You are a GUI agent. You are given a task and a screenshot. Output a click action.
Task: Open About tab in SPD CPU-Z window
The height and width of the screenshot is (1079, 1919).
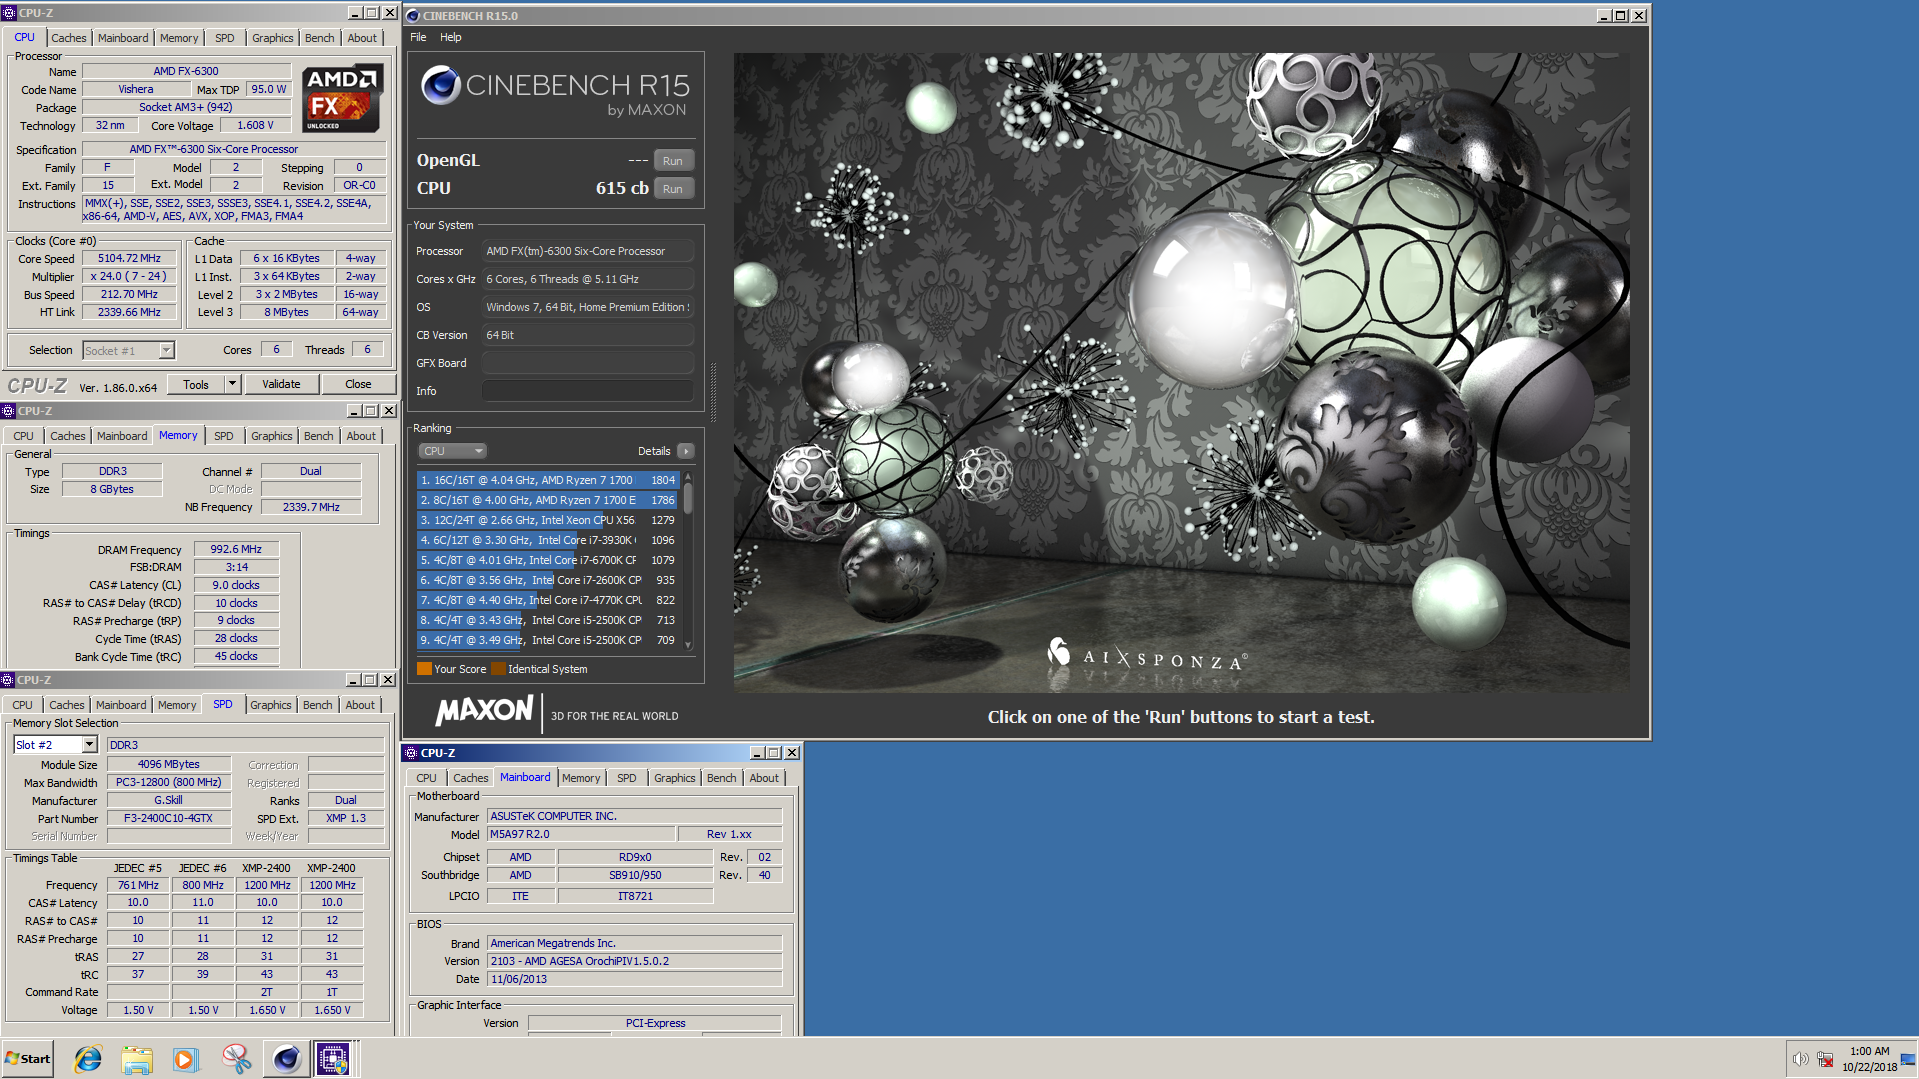coord(361,705)
